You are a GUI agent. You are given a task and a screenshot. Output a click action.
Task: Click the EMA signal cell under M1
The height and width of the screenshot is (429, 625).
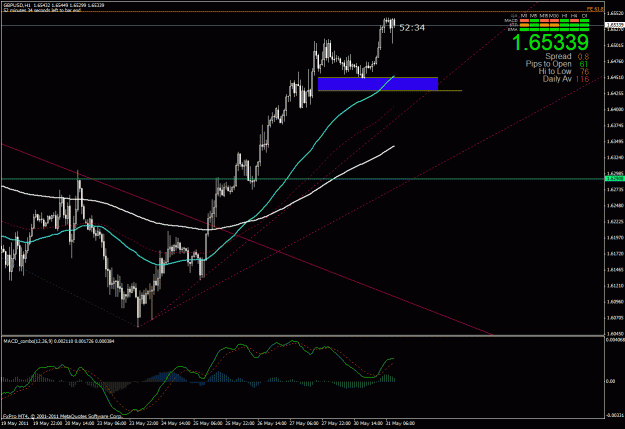click(x=524, y=30)
